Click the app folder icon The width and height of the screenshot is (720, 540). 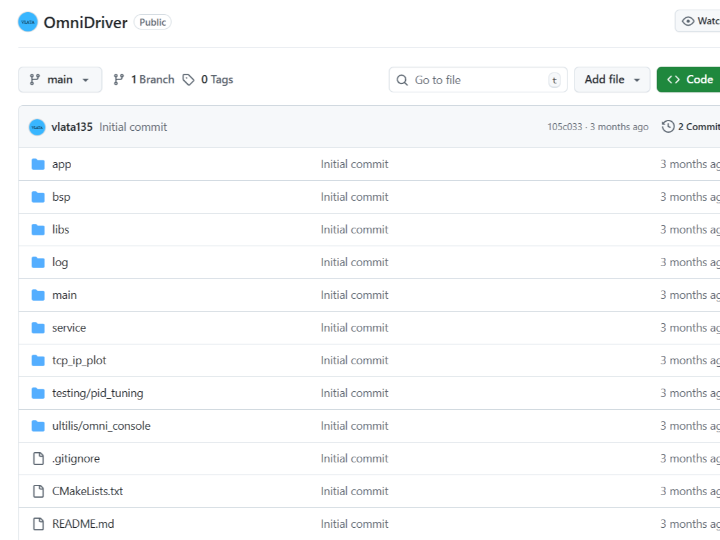tap(38, 164)
